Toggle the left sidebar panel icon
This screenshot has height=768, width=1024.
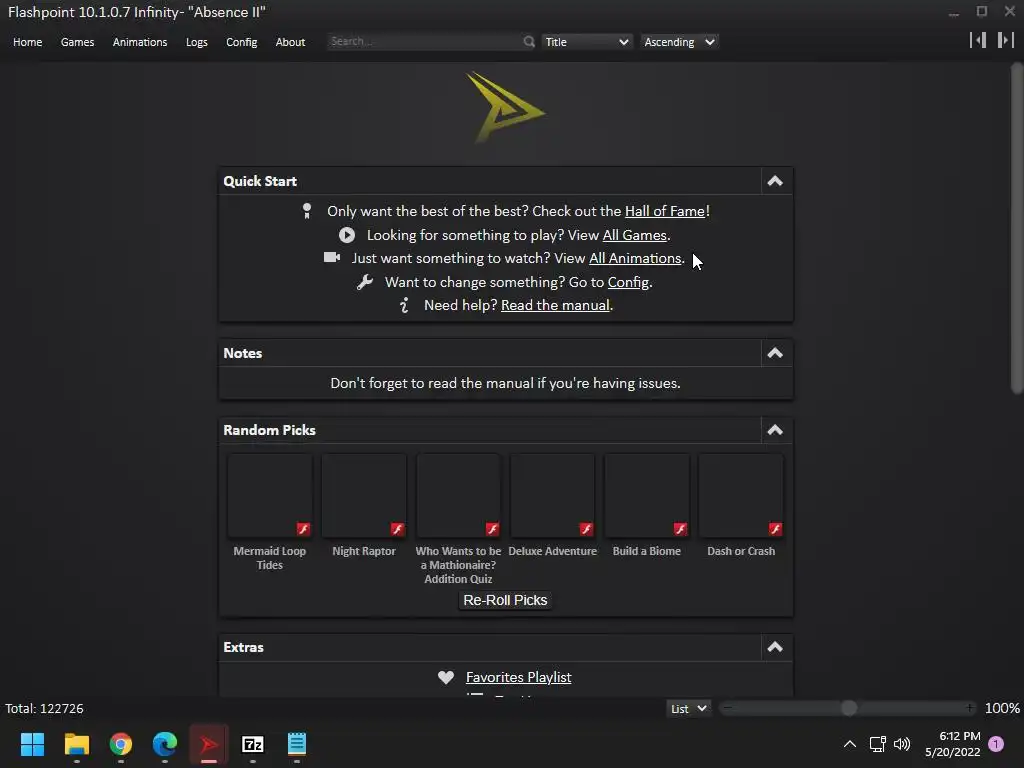[x=978, y=40]
